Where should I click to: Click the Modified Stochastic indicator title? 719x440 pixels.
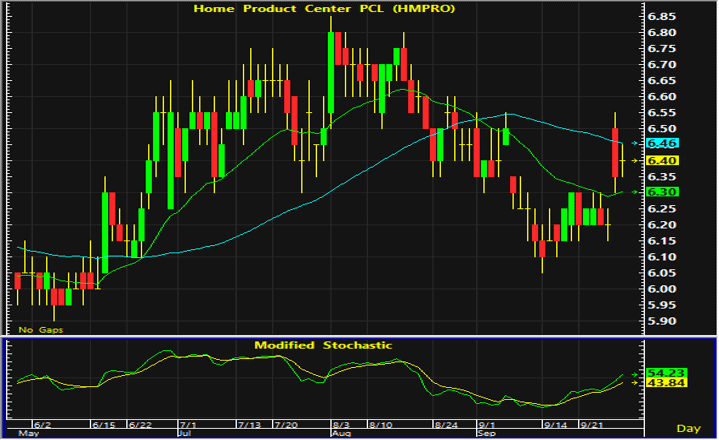tap(323, 345)
